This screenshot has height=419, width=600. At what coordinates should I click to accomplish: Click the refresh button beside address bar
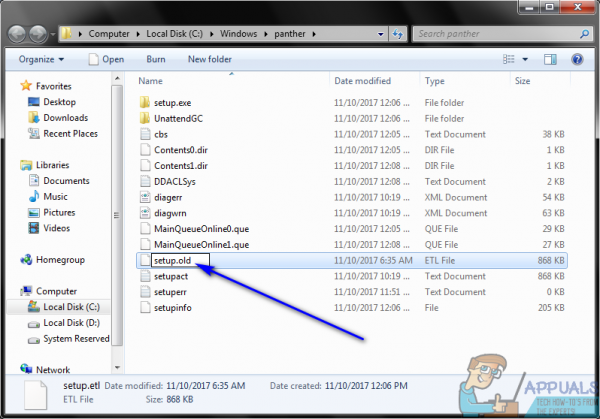(x=398, y=34)
